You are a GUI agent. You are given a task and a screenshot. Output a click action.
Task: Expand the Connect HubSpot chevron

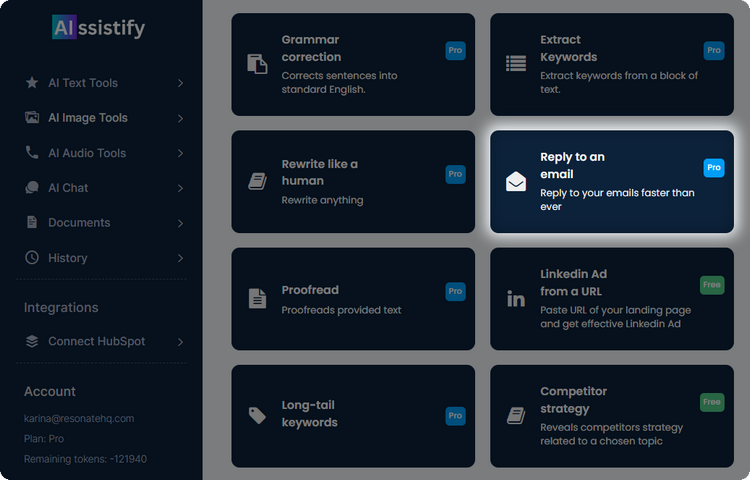[x=180, y=342]
